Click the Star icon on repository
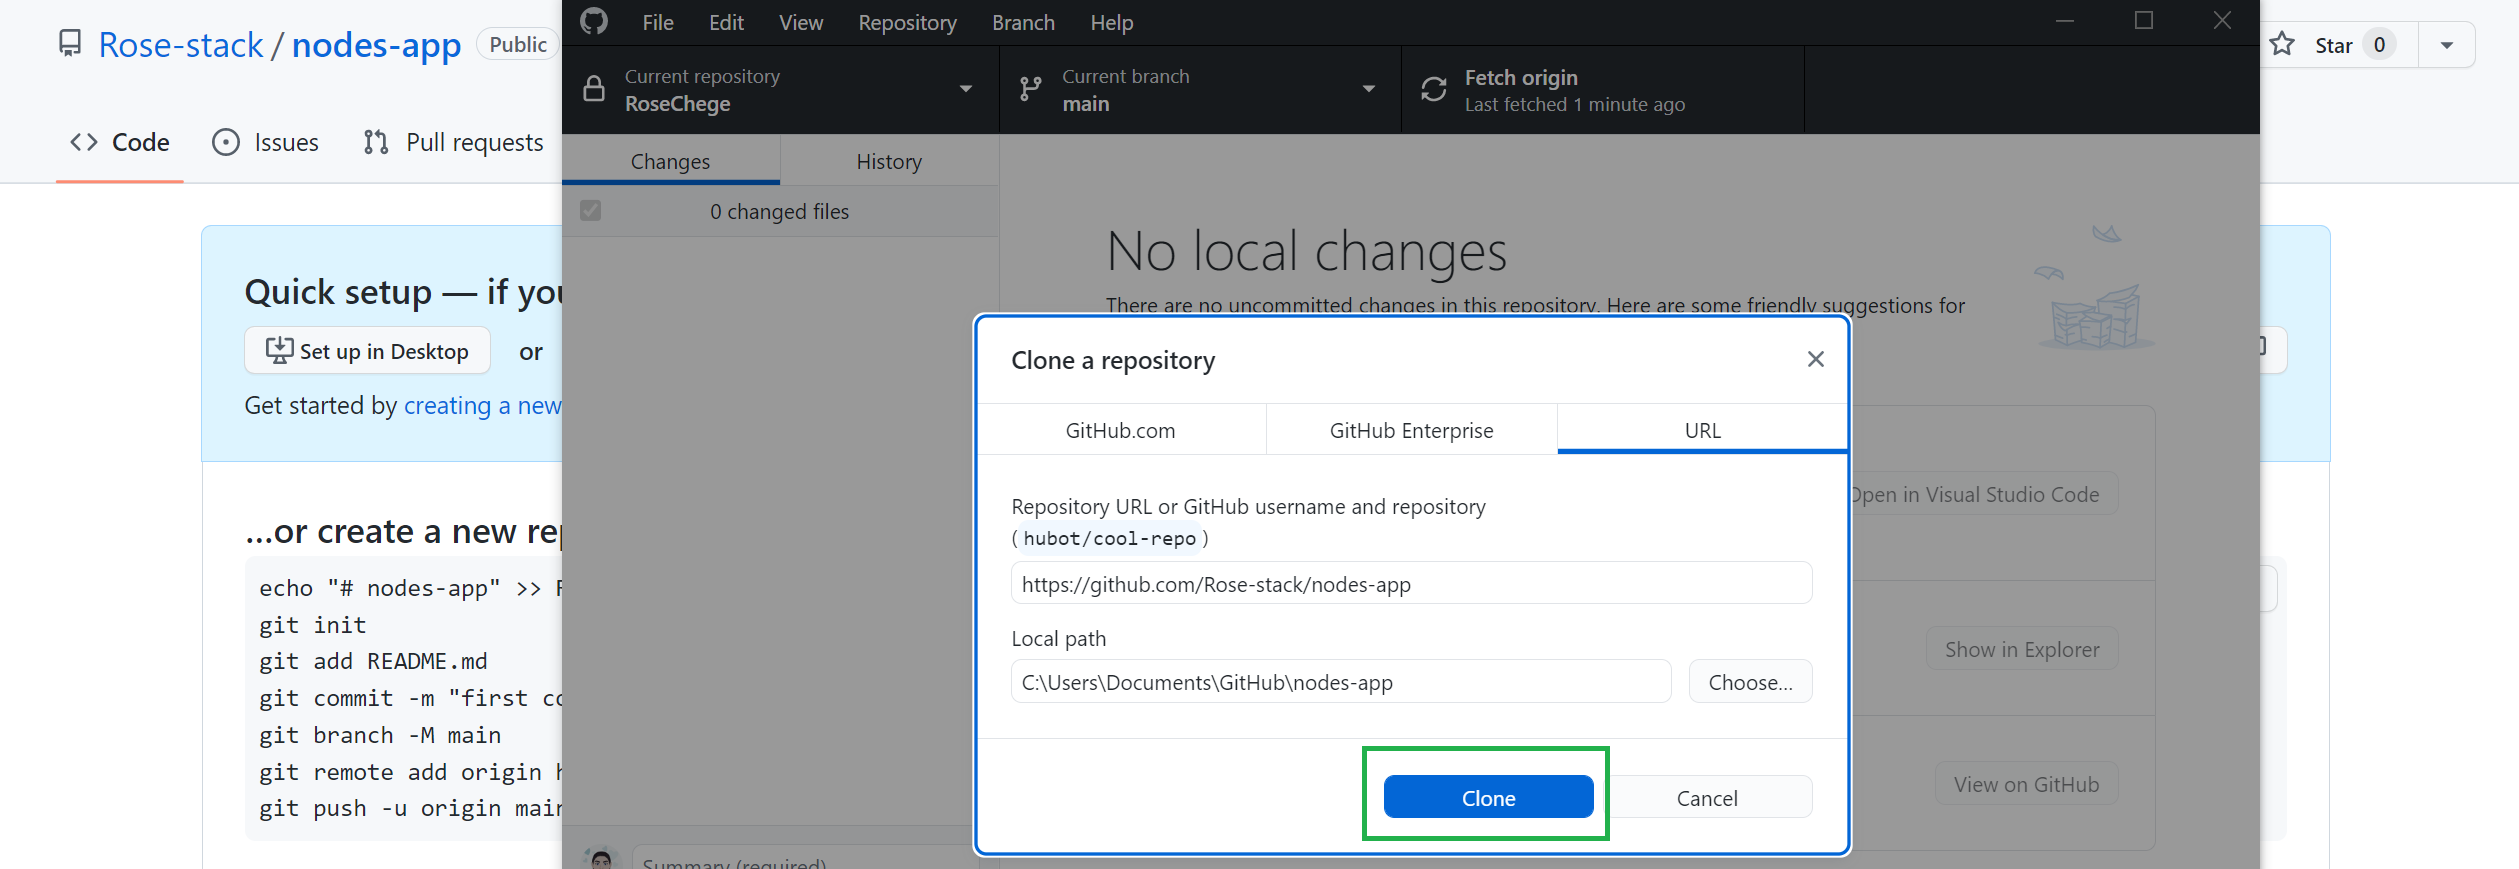The image size is (2519, 869). pos(2283,45)
